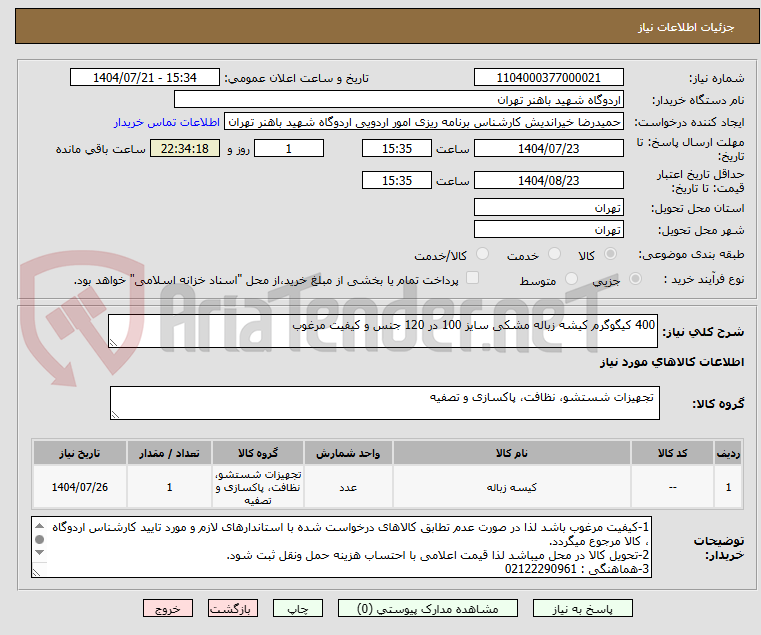This screenshot has height=635, width=761.
Task: Click the delivery province field تهران
Action: (549, 208)
